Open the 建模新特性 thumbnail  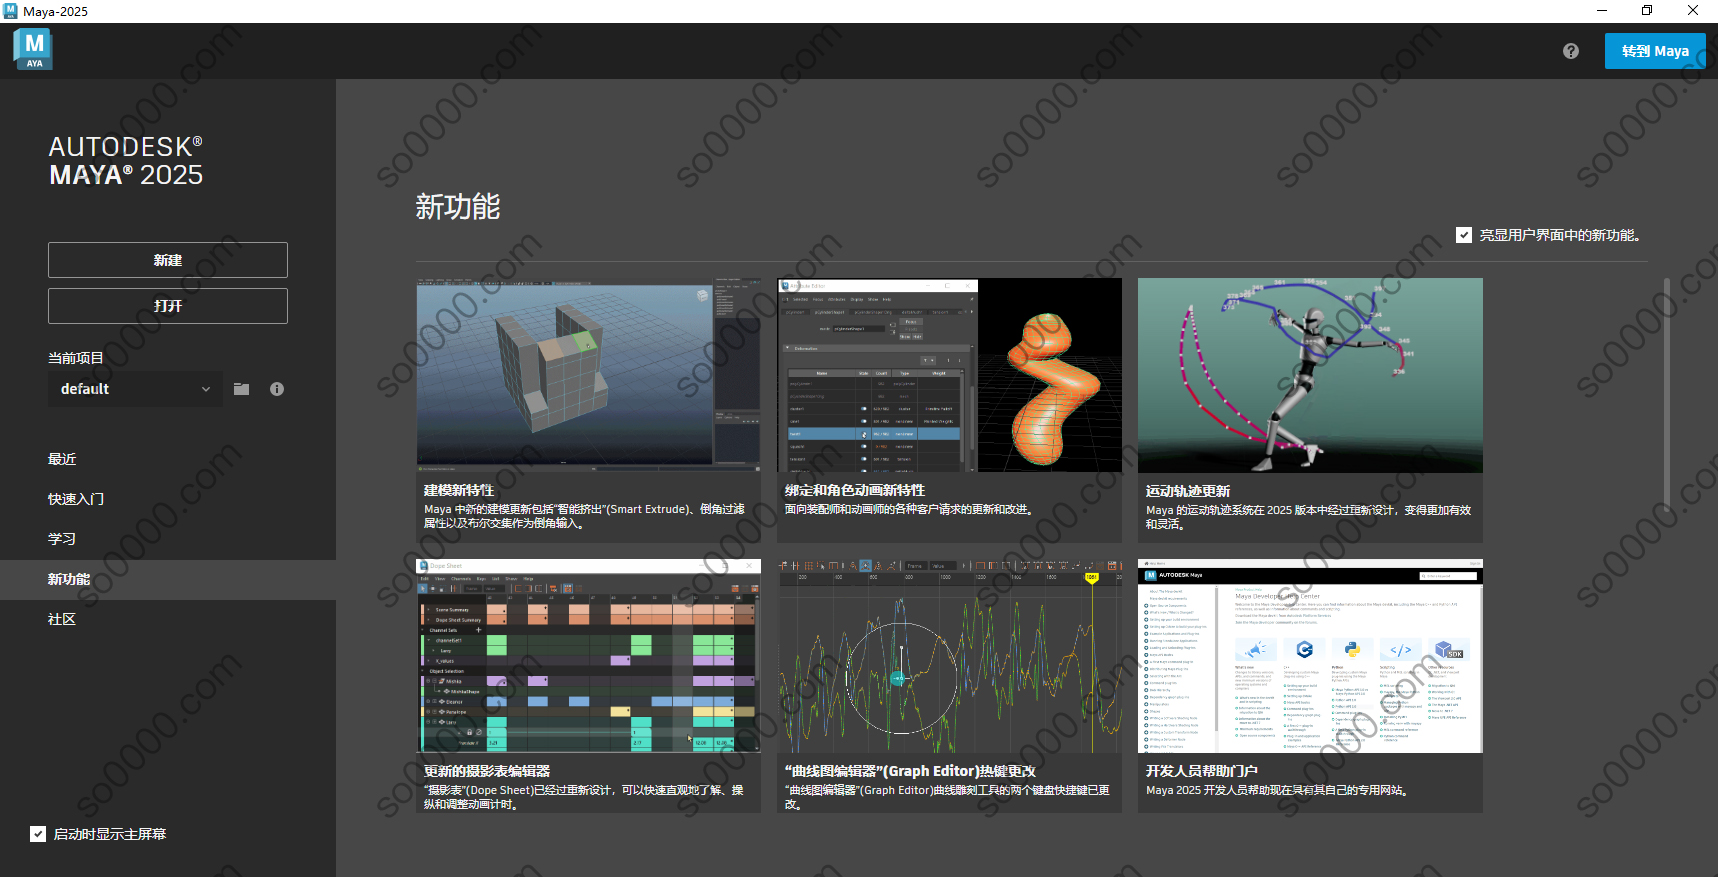(588, 375)
